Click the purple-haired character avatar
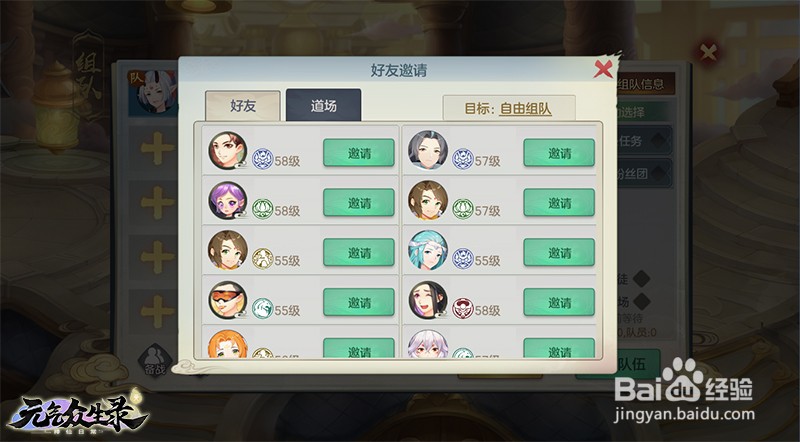The height and width of the screenshot is (442, 800). coord(228,201)
